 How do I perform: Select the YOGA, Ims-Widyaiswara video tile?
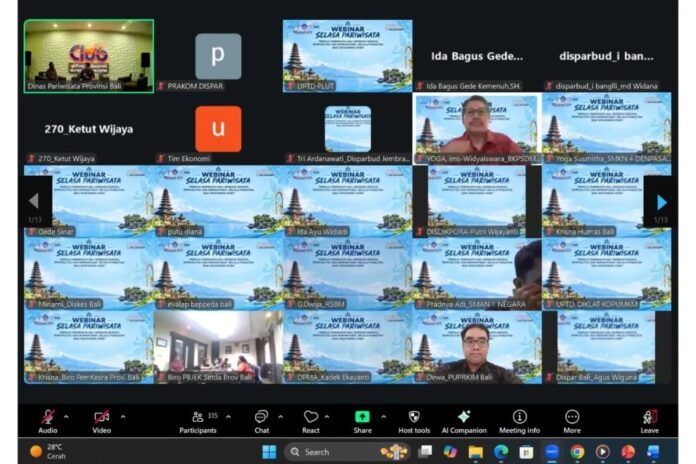(x=477, y=129)
